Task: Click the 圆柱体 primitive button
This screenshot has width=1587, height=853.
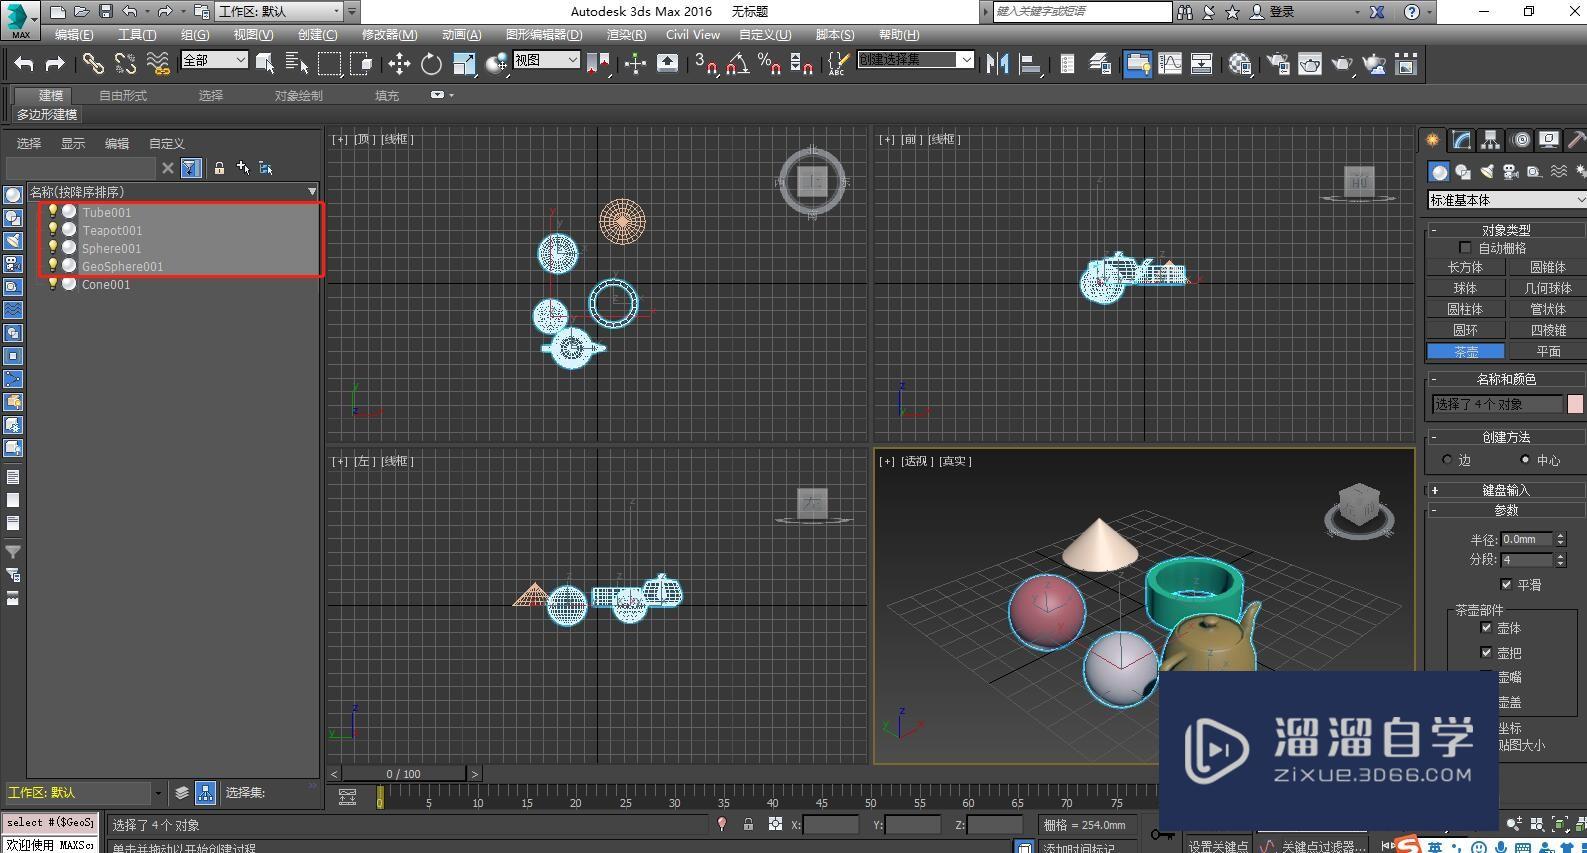Action: tap(1465, 309)
